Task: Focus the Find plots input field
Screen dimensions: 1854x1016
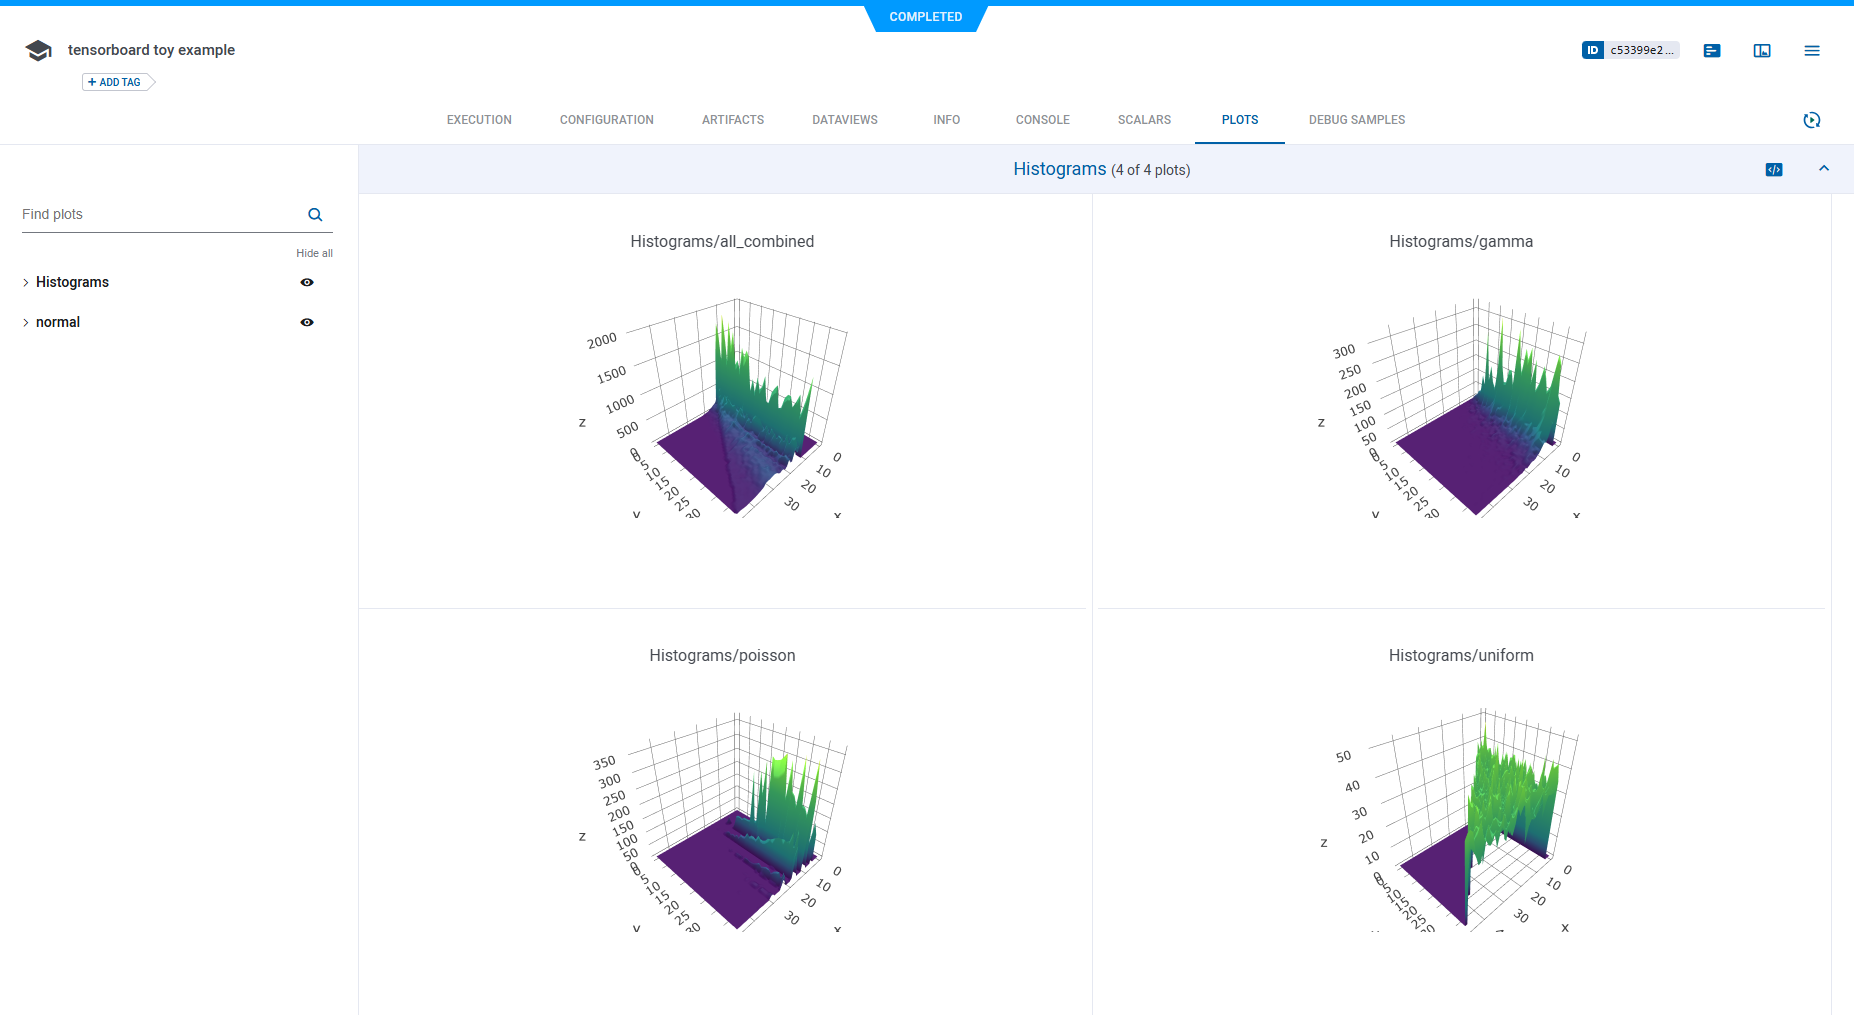Action: point(160,215)
